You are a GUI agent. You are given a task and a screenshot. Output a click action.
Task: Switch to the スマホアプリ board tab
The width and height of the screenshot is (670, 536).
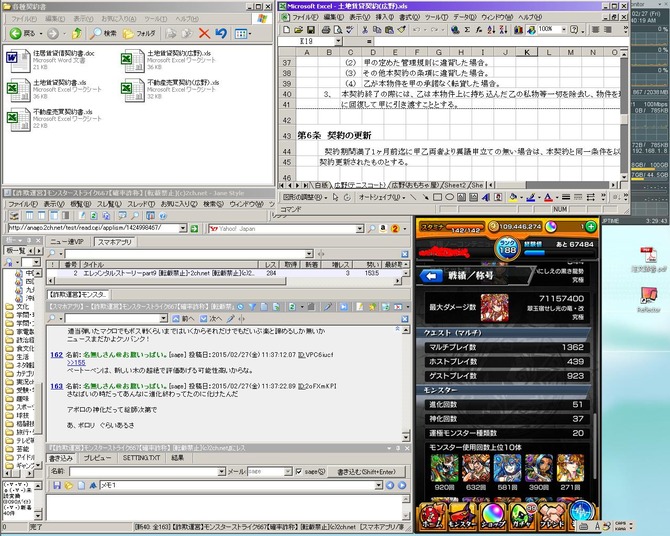point(115,242)
